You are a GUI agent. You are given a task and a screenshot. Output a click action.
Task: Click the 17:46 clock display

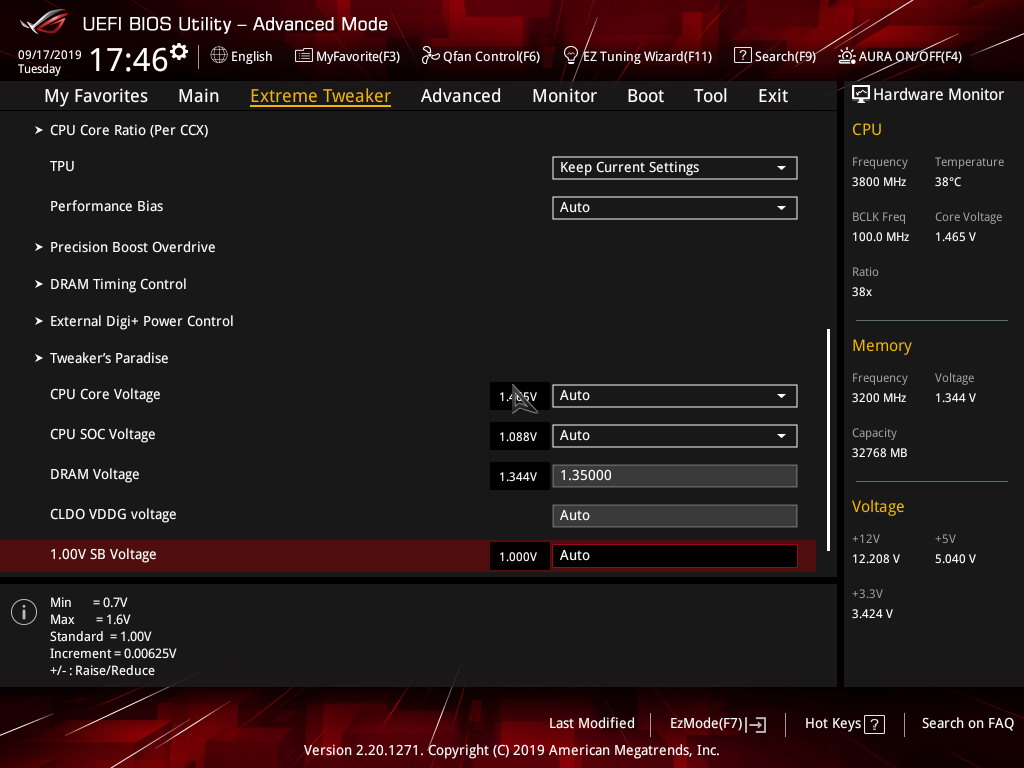point(129,59)
